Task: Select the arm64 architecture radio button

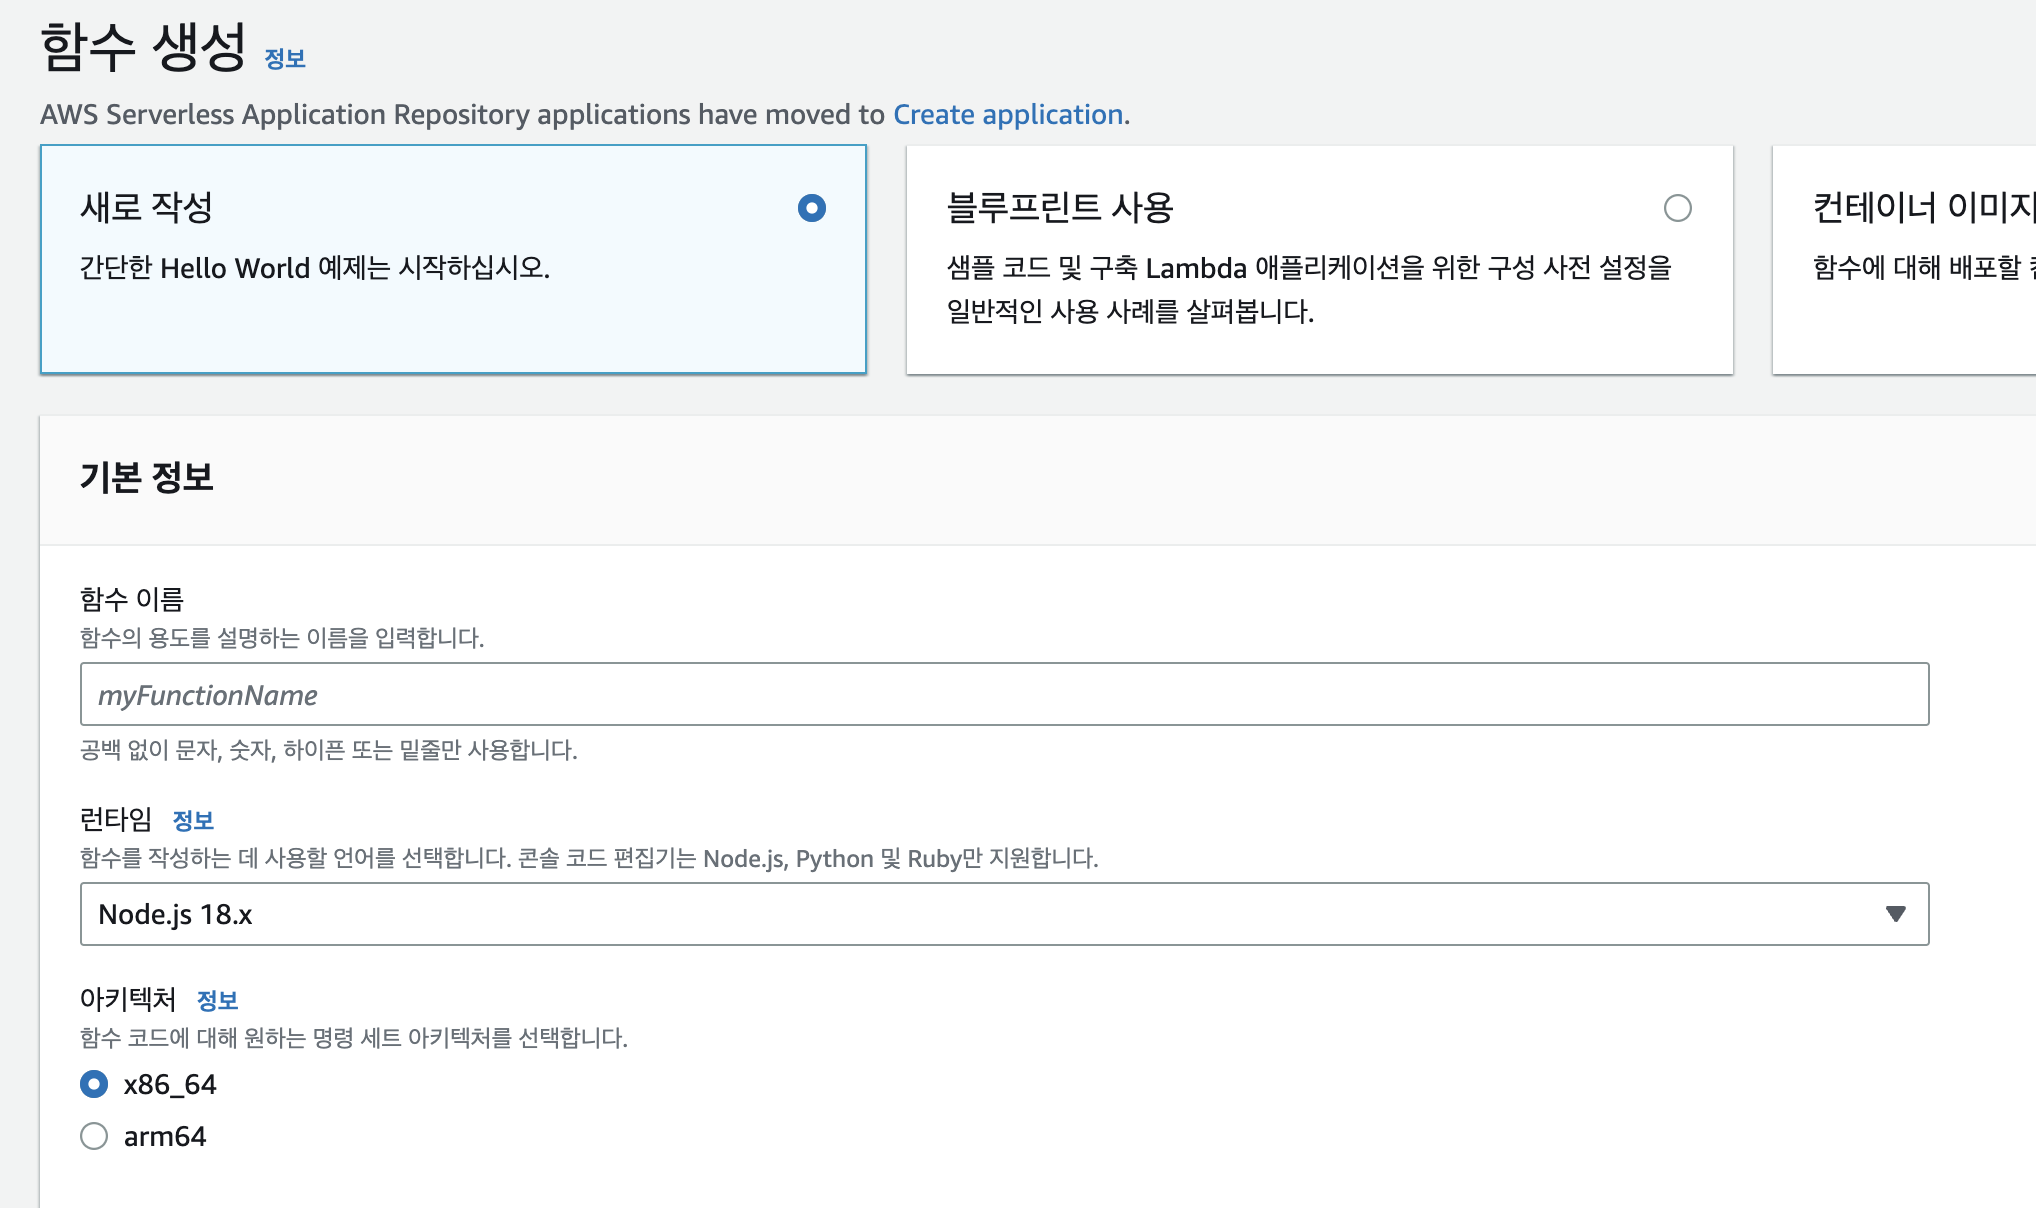Action: pos(94,1136)
